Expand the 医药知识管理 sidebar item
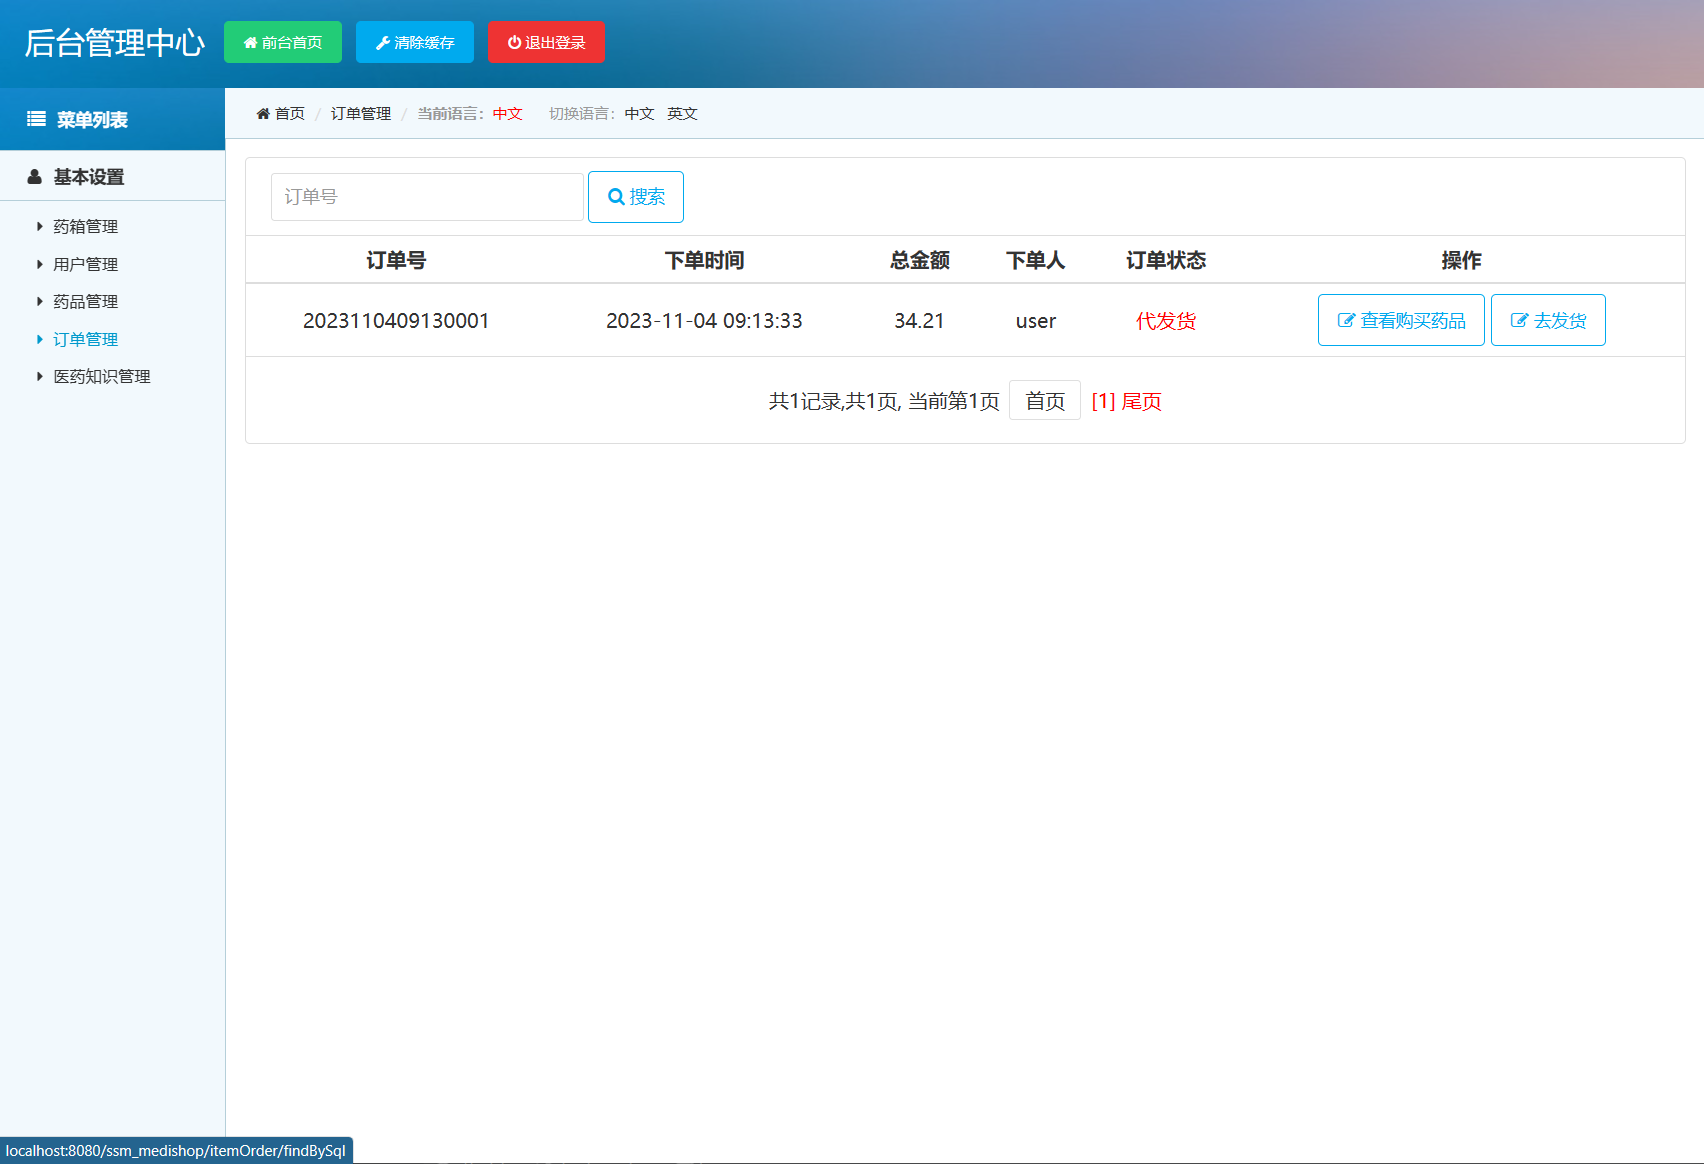The height and width of the screenshot is (1164, 1704). tap(103, 376)
